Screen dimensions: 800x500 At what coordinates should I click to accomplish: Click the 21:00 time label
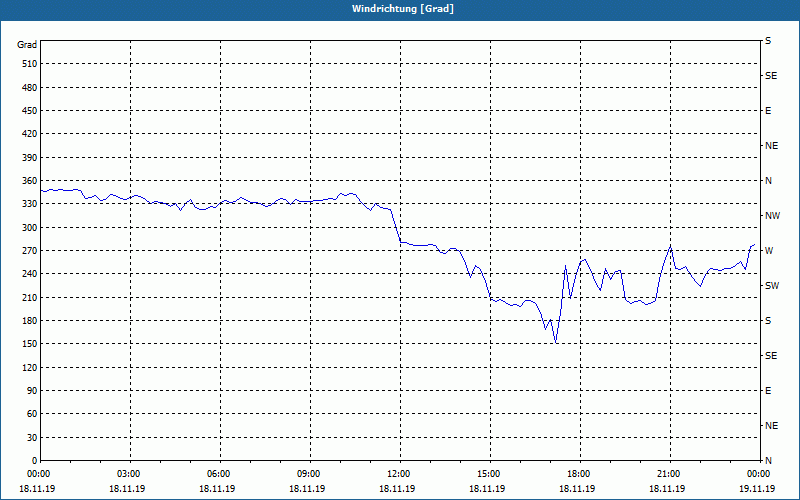668,474
